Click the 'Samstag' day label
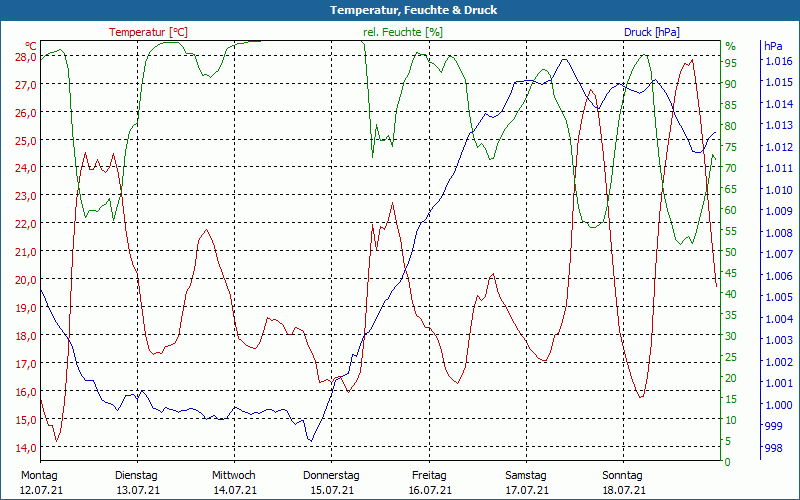The height and width of the screenshot is (500, 800). [525, 475]
